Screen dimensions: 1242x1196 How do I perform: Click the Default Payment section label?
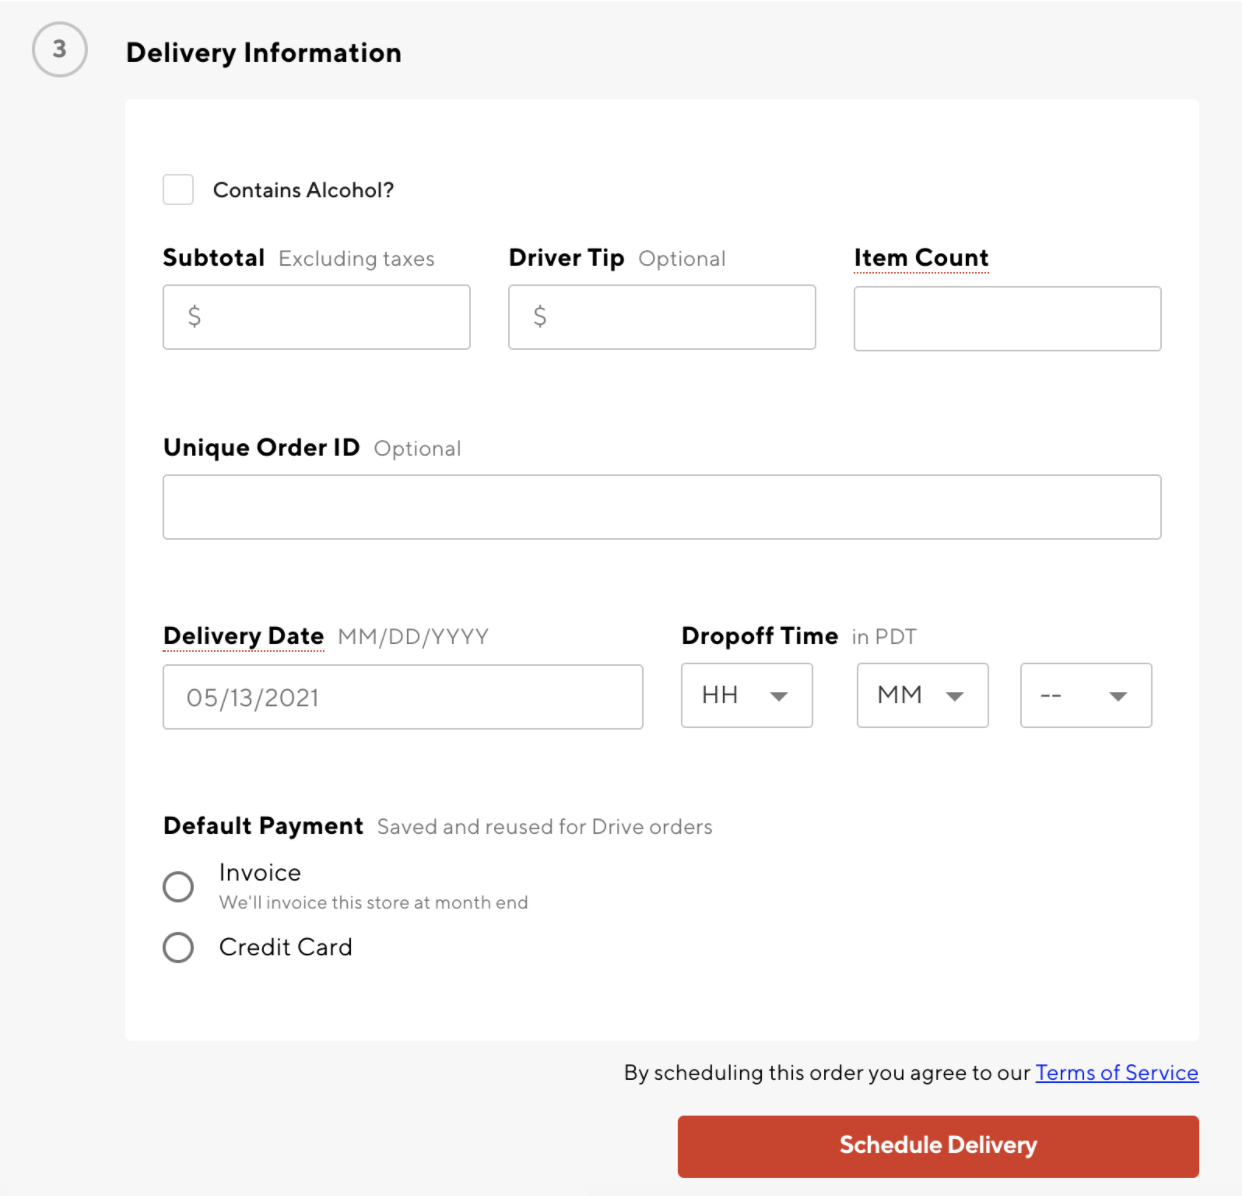click(x=263, y=826)
